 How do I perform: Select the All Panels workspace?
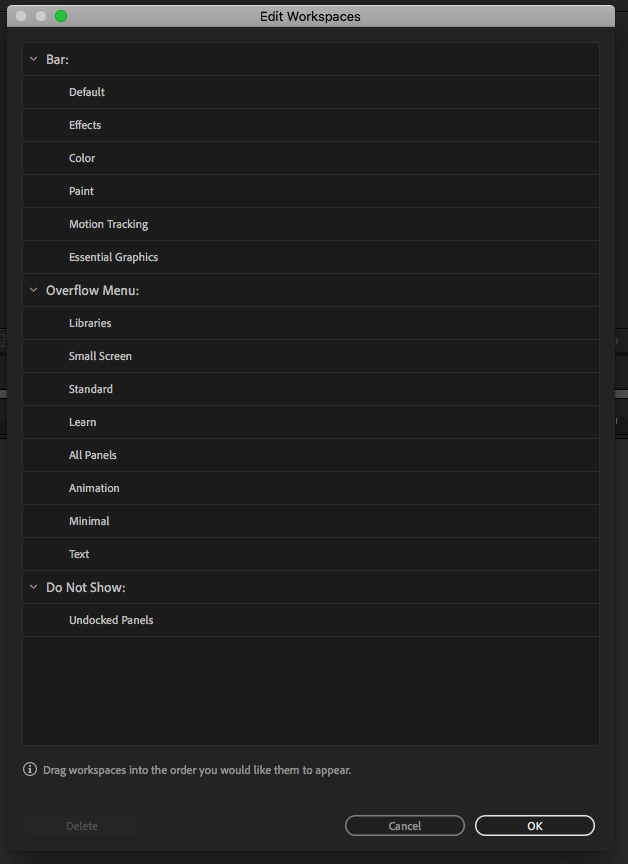[92, 454]
